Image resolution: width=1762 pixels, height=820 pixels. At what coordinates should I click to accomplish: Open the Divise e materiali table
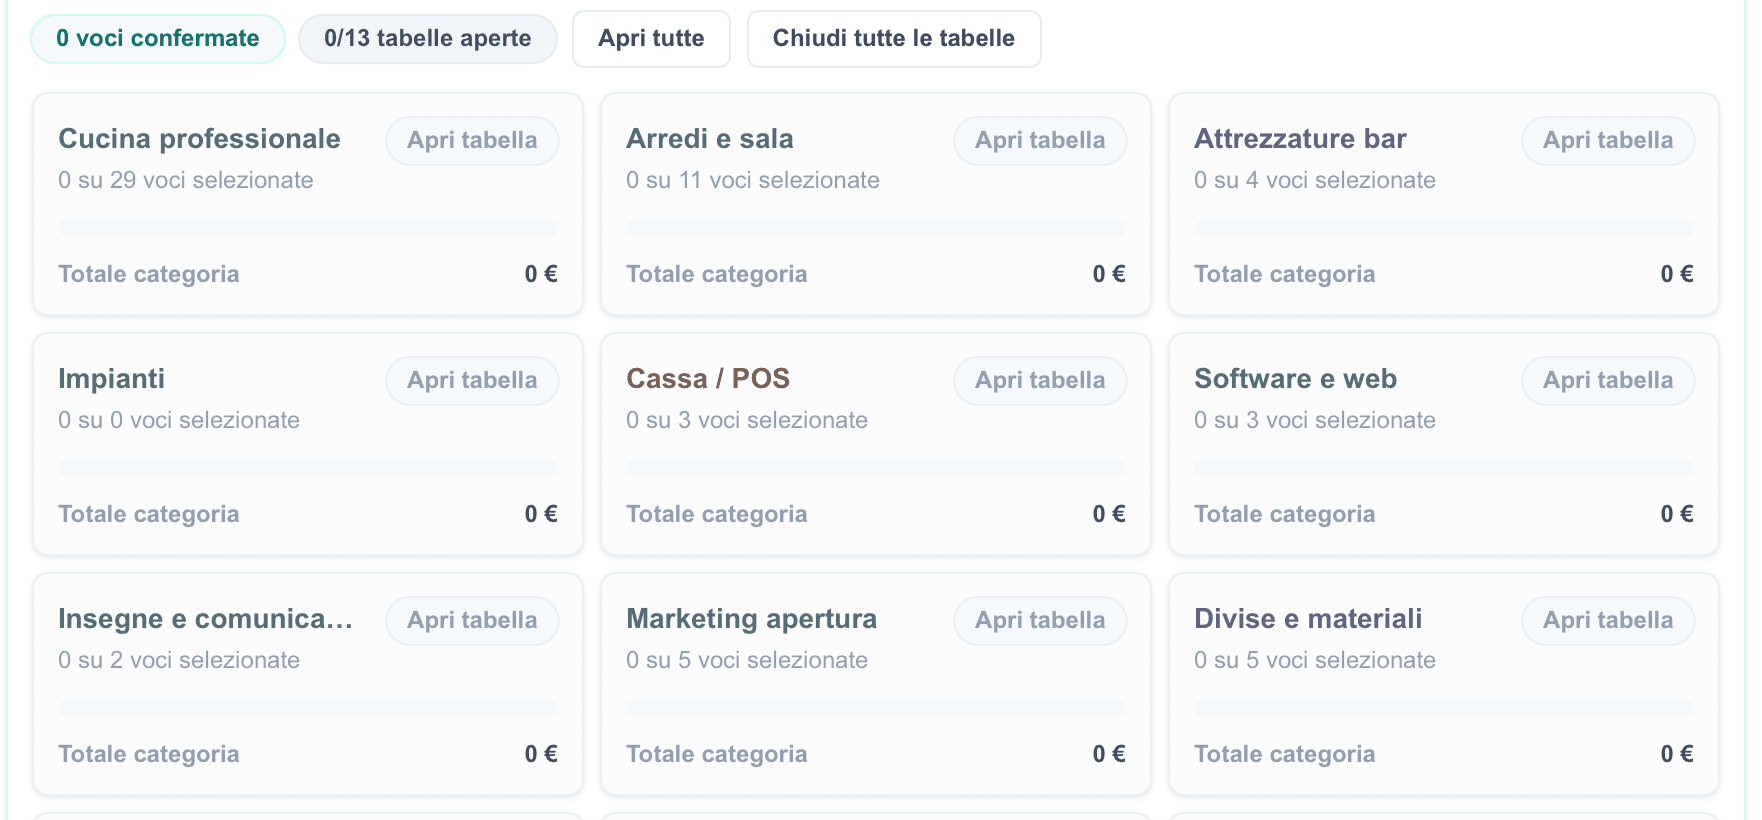(x=1608, y=621)
